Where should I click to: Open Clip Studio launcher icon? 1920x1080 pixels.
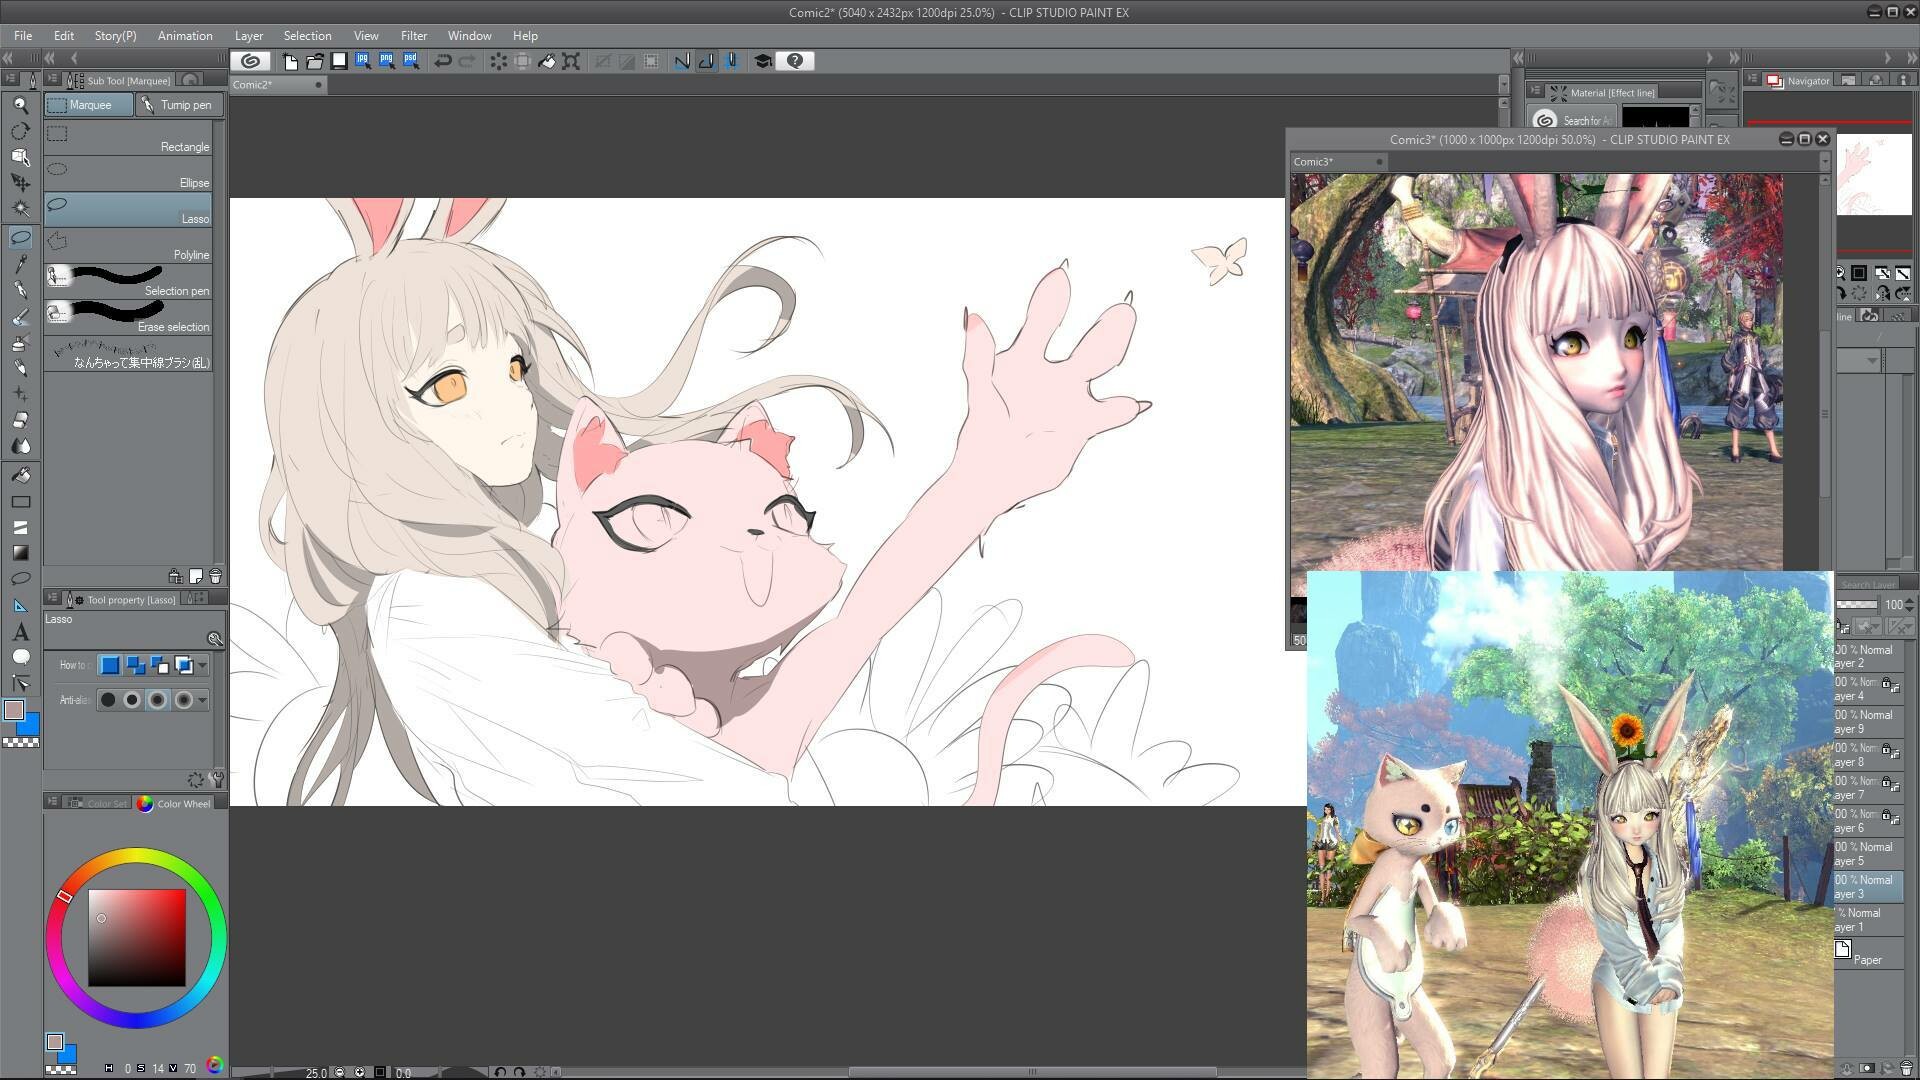point(250,61)
